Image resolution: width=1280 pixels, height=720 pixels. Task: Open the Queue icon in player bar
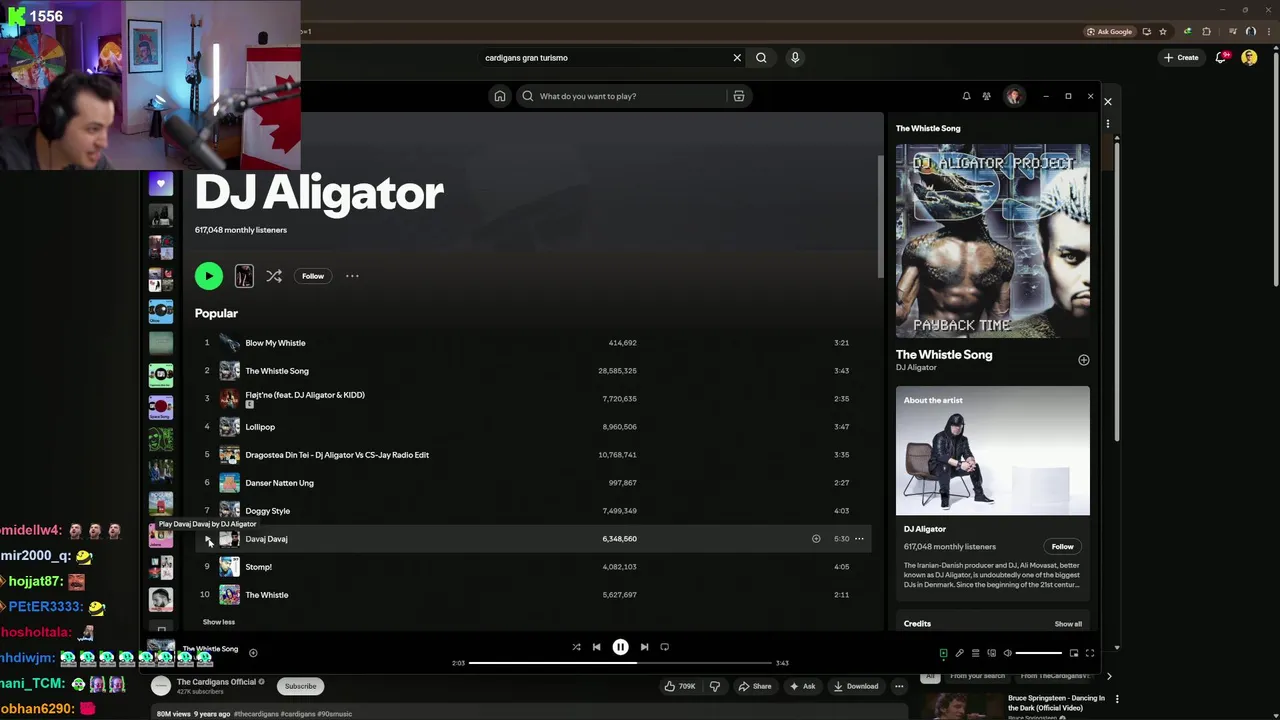[x=975, y=653]
